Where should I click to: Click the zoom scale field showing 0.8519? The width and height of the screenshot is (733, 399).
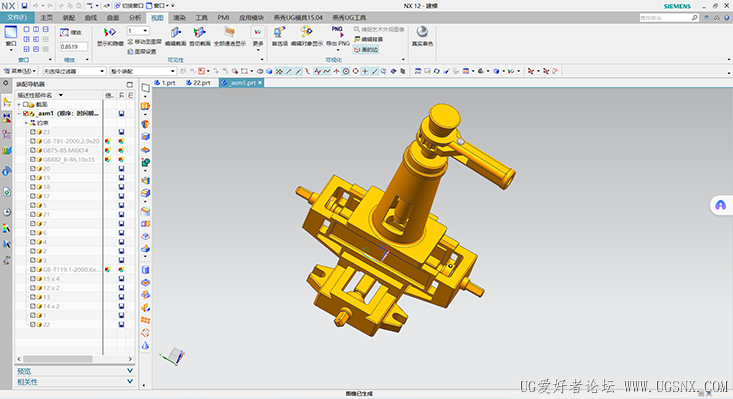click(73, 47)
